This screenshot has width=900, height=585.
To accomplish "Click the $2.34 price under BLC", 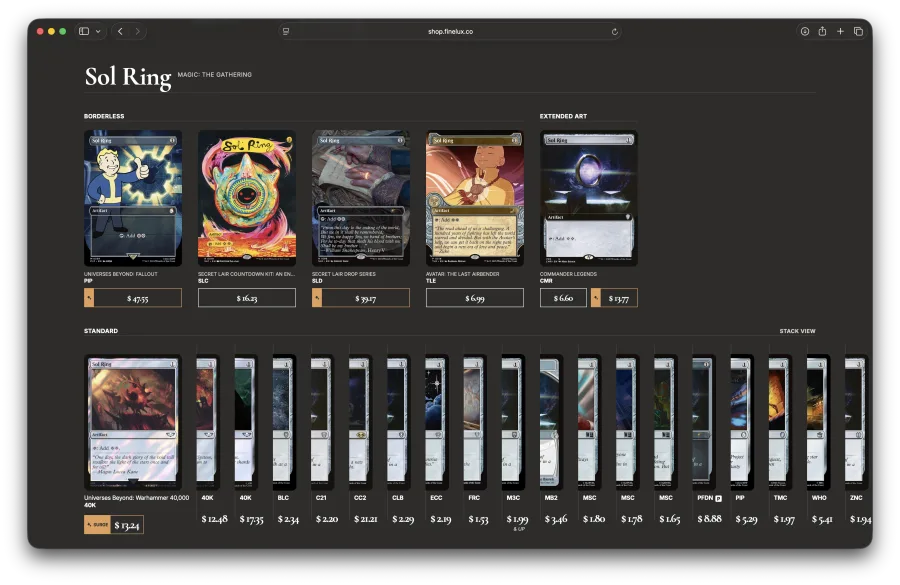I will (x=288, y=519).
